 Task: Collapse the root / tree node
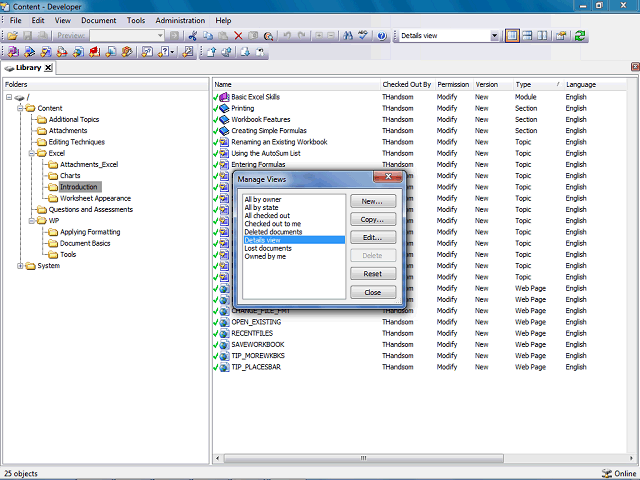pyautogui.click(x=9, y=98)
